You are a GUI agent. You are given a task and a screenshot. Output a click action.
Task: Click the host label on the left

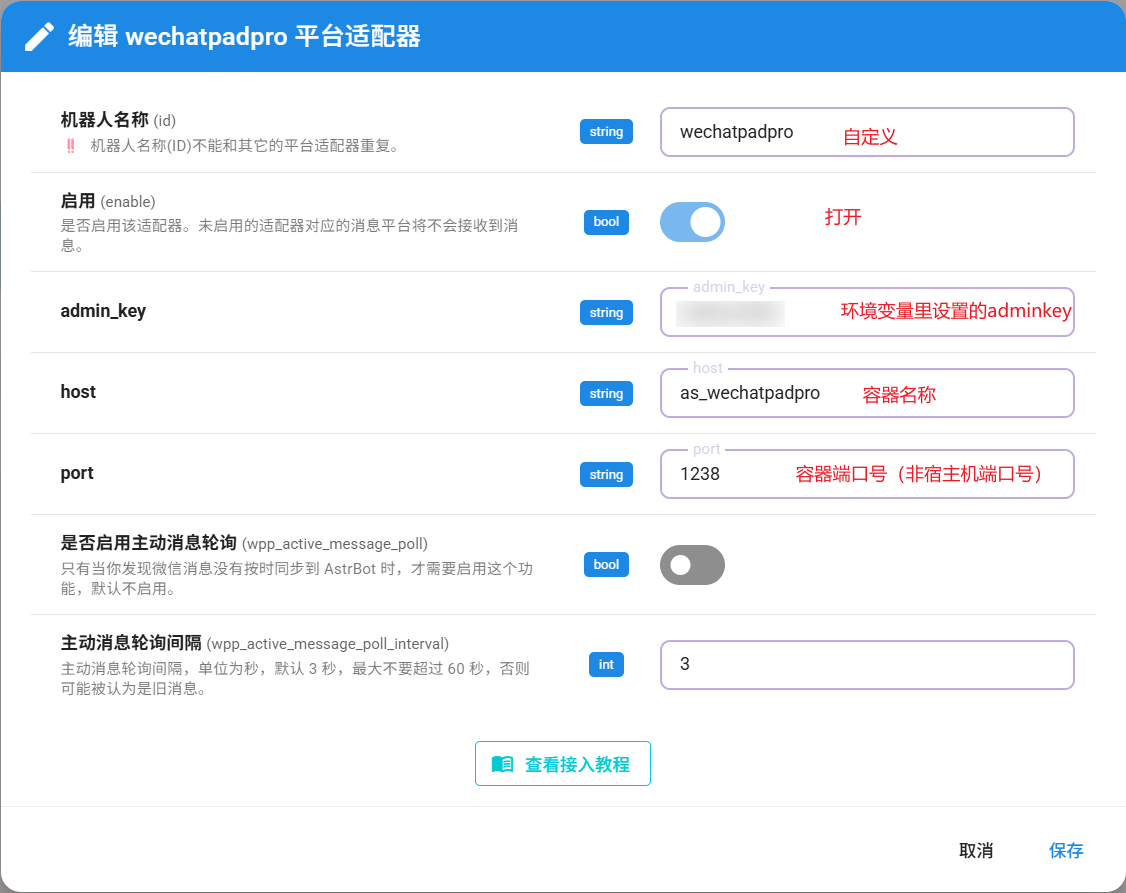pyautogui.click(x=78, y=392)
